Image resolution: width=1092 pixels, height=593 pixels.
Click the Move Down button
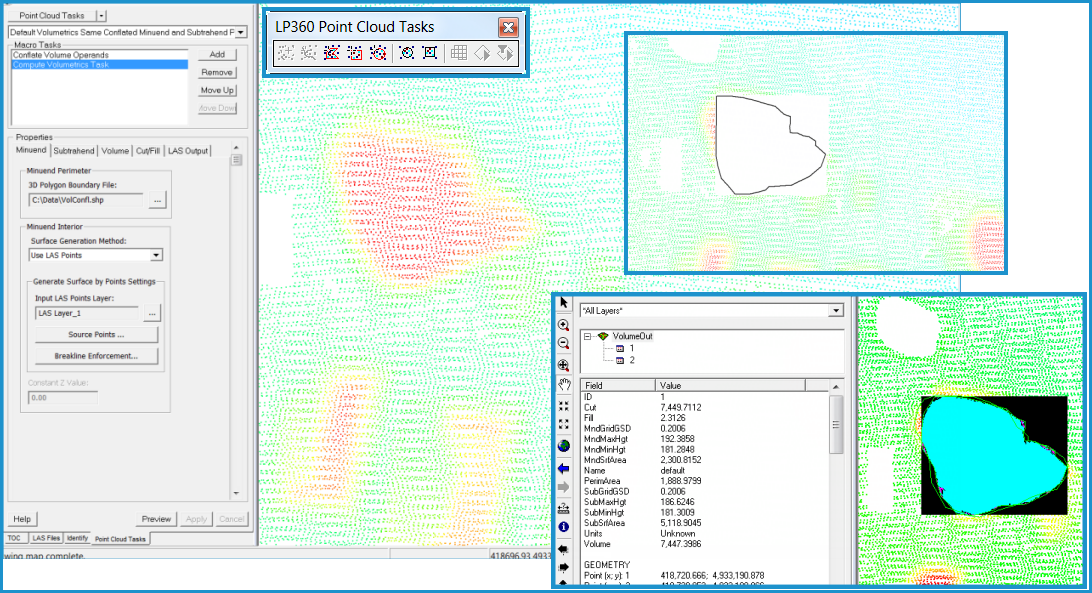coord(217,108)
